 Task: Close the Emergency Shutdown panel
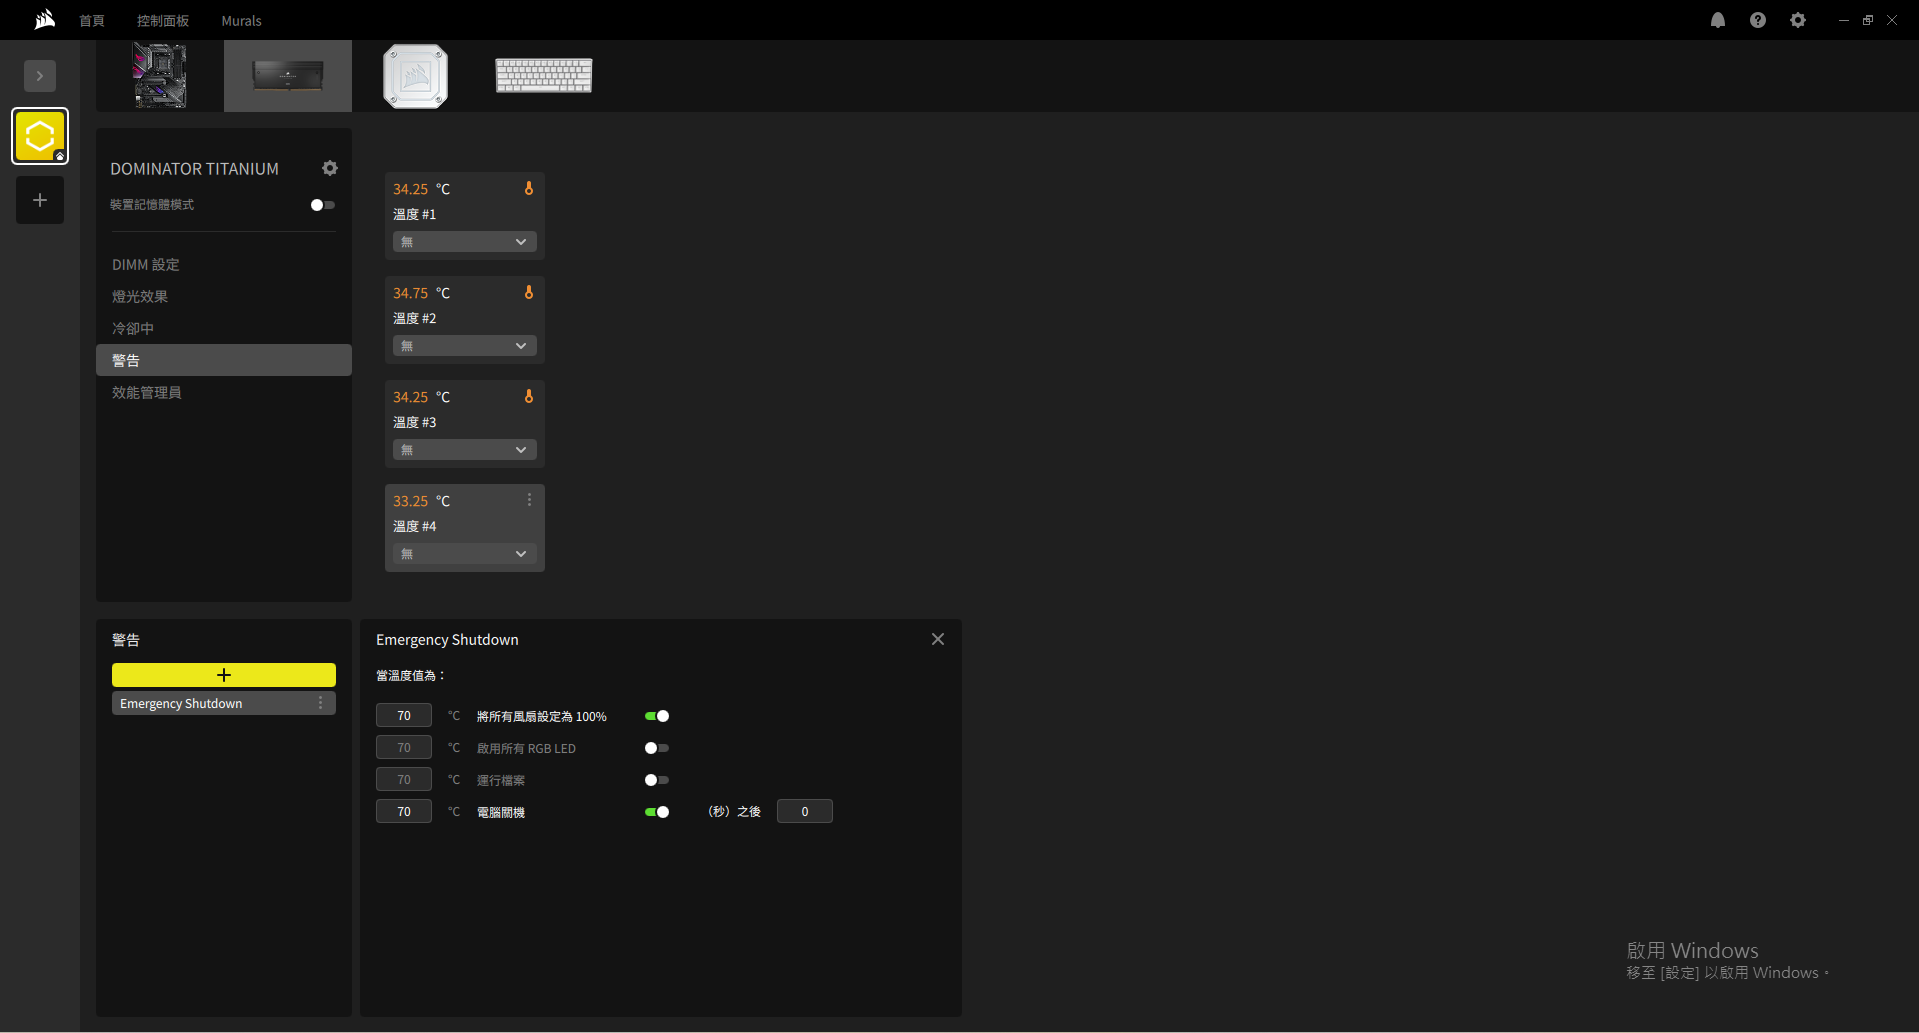(938, 639)
